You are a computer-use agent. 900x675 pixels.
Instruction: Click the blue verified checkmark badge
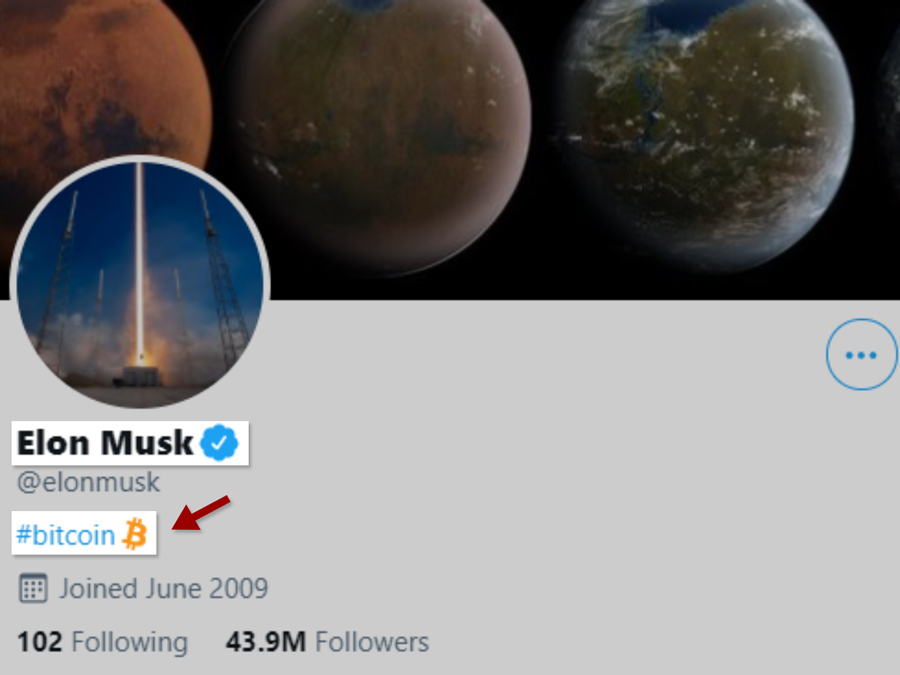pyautogui.click(x=219, y=443)
